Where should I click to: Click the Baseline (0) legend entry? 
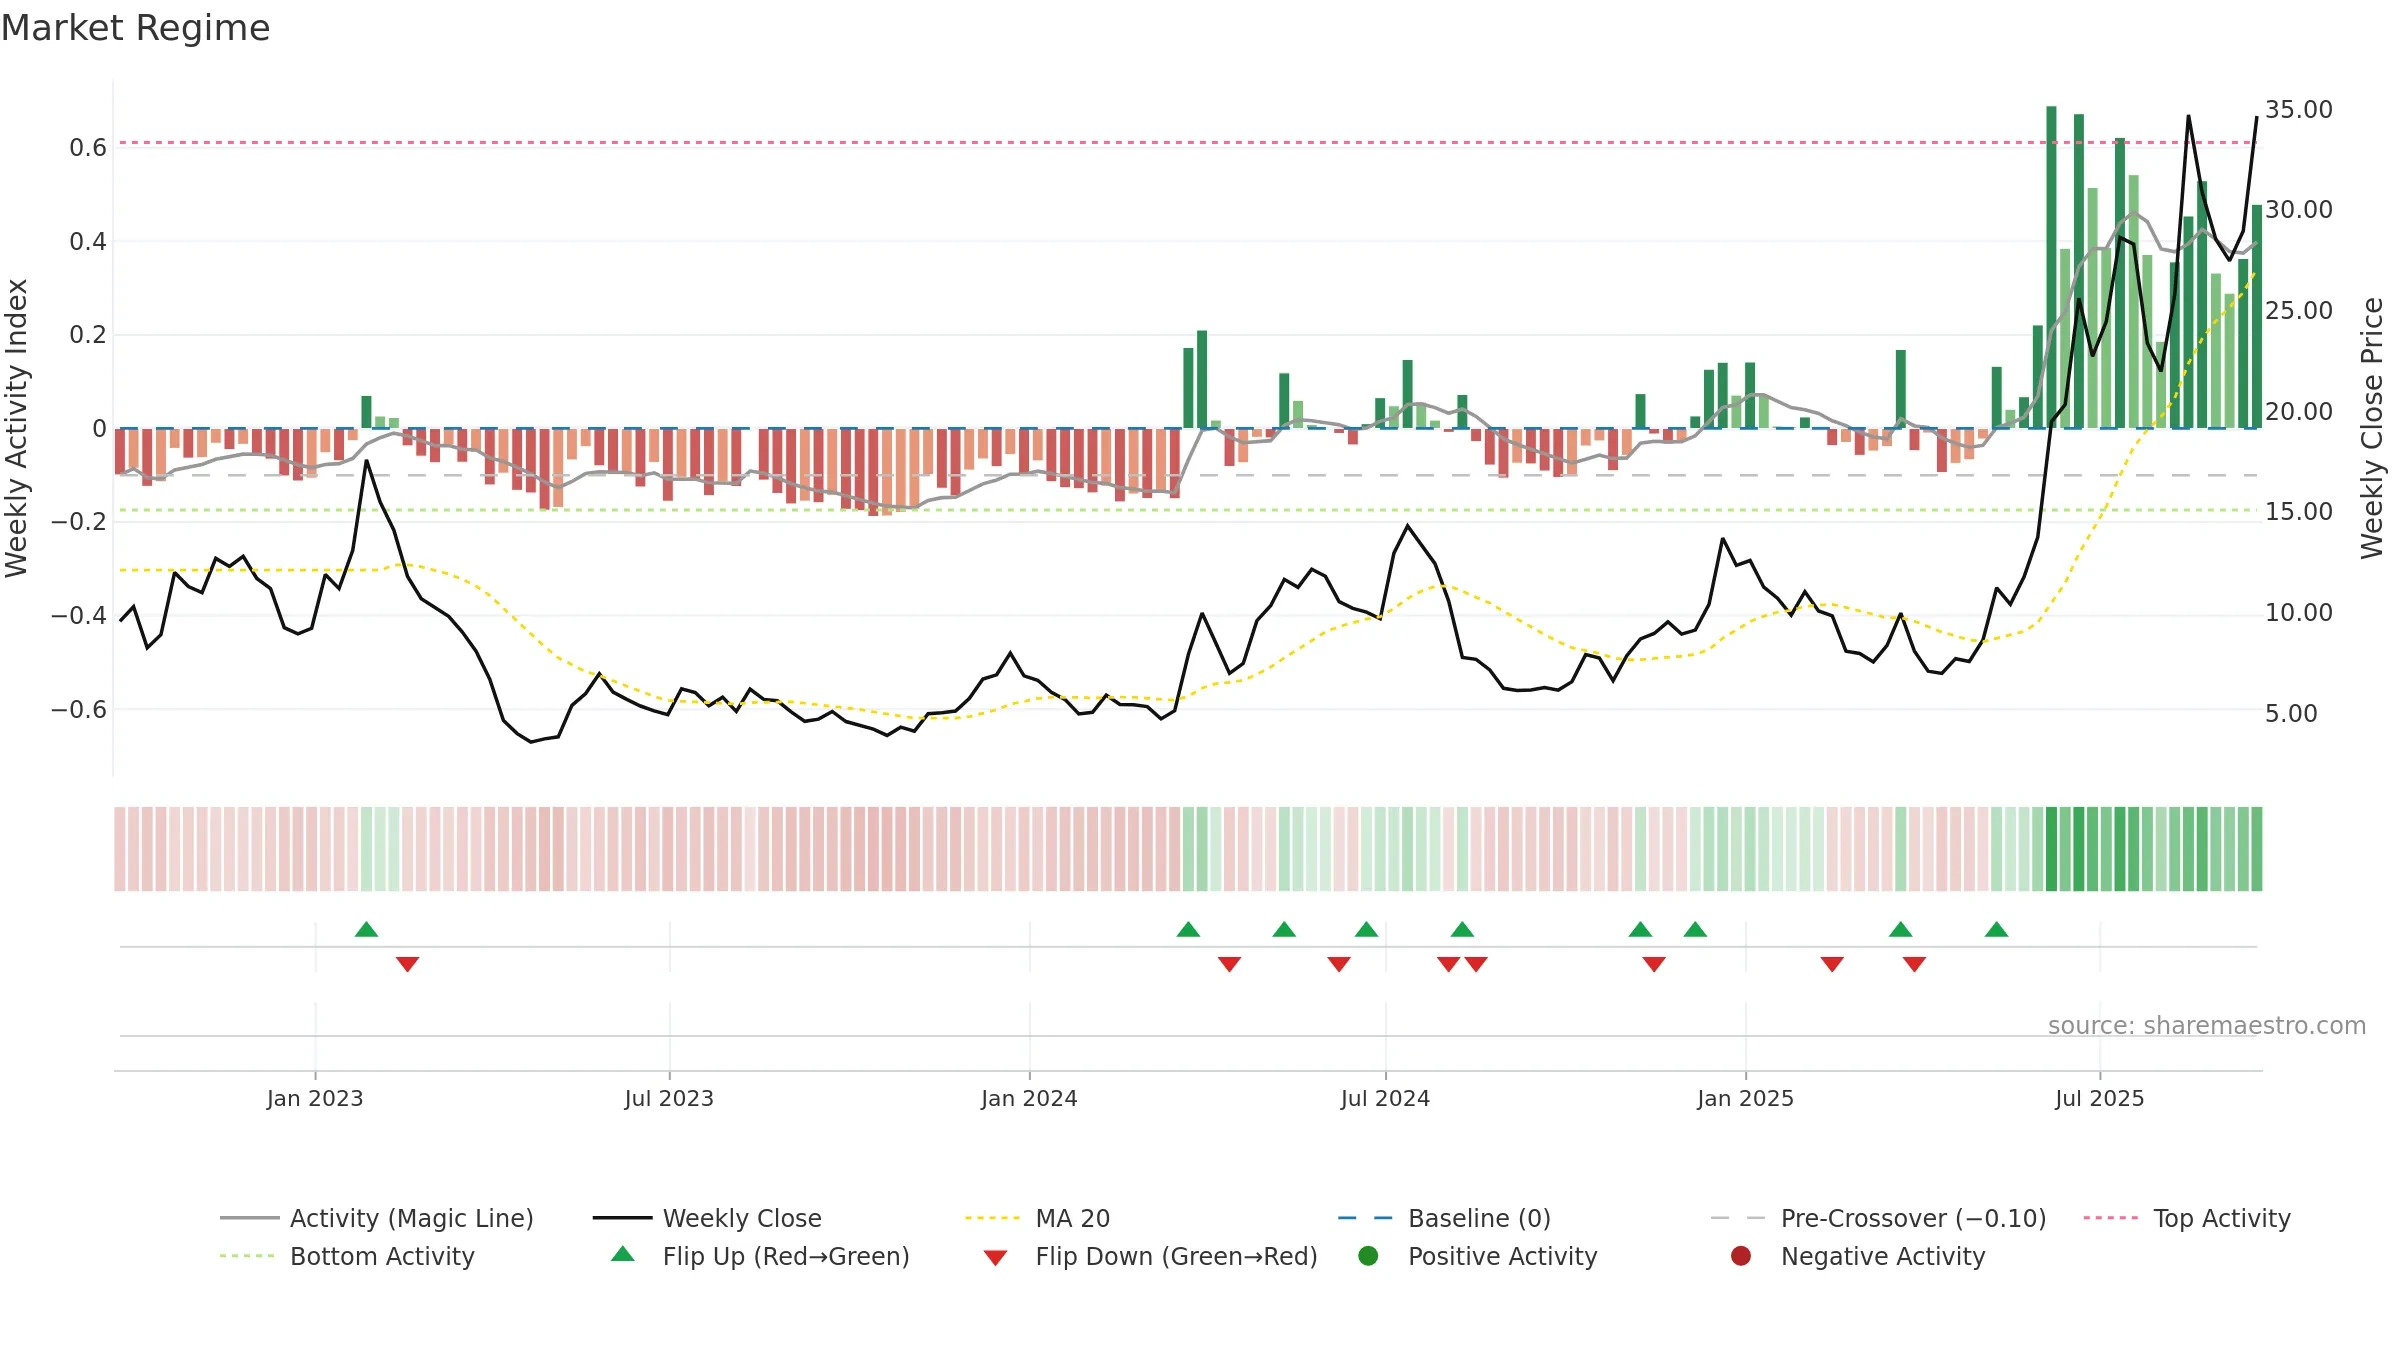click(1444, 1218)
